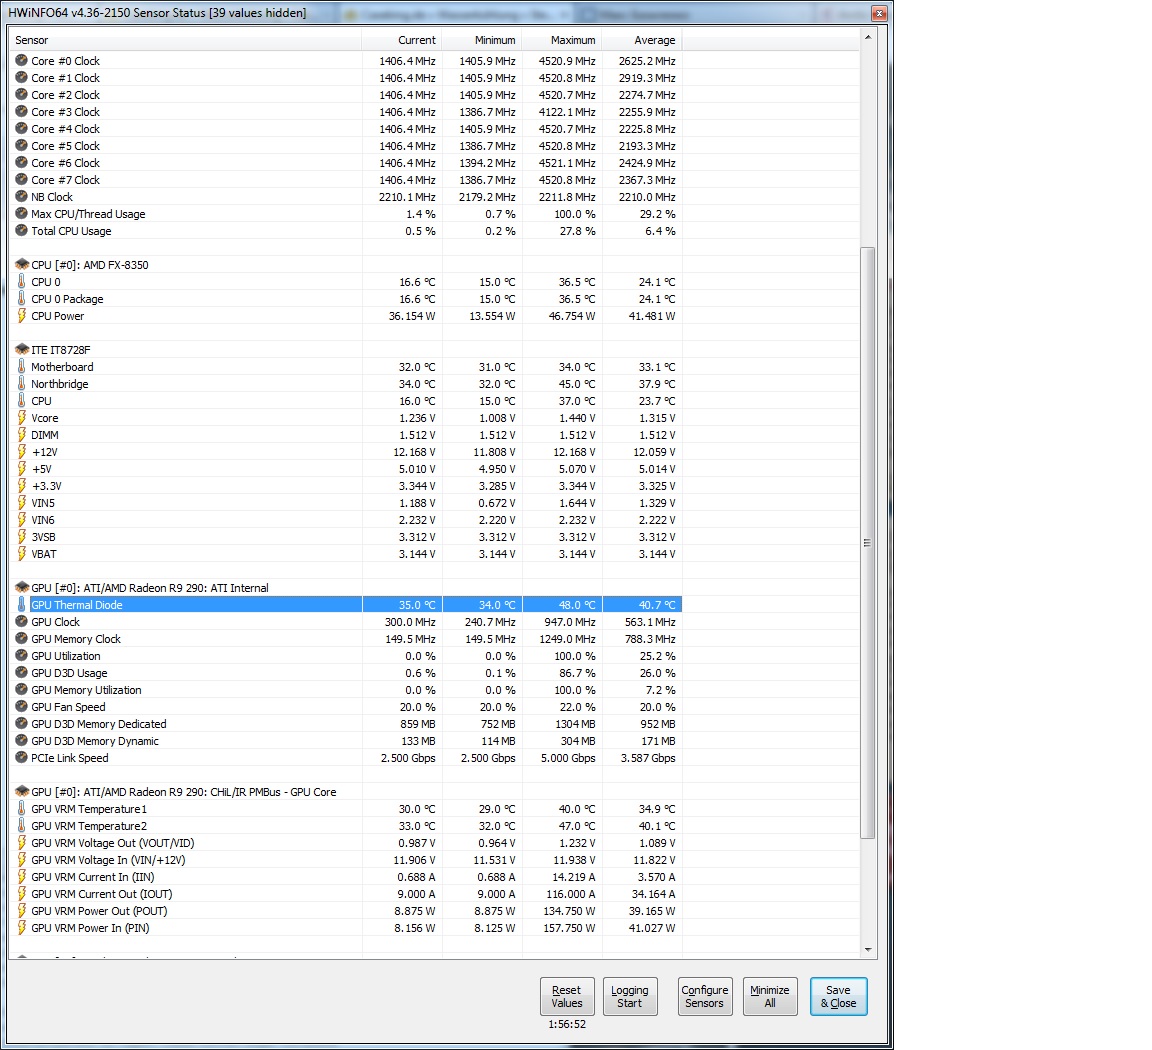Click the Reset Values button
The height and width of the screenshot is (1050, 1152).
tap(566, 996)
